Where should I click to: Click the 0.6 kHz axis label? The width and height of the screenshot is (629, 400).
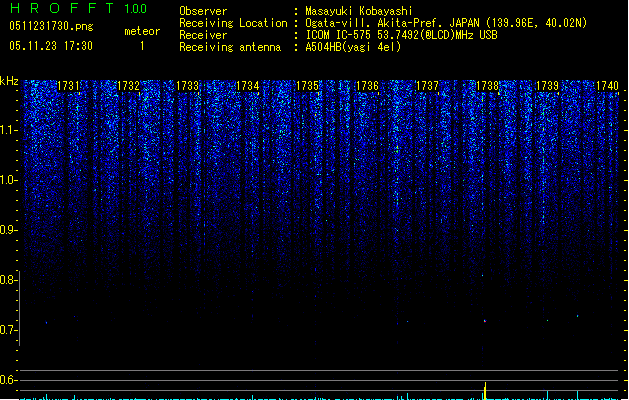pos(8,380)
